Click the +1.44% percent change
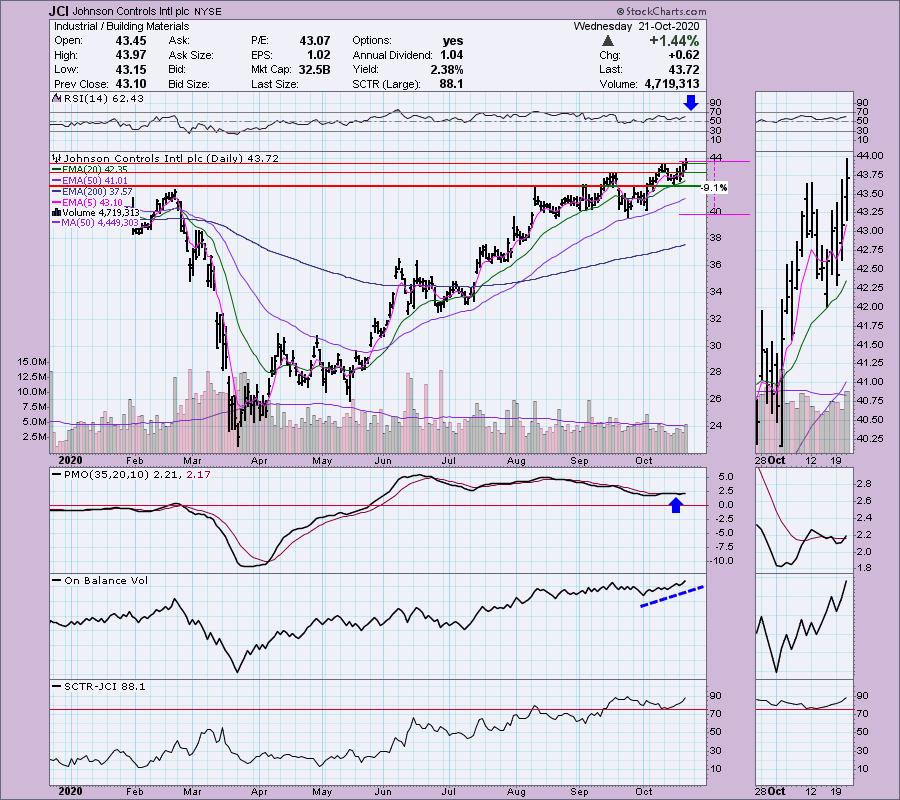Viewport: 900px width, 800px height. (674, 41)
